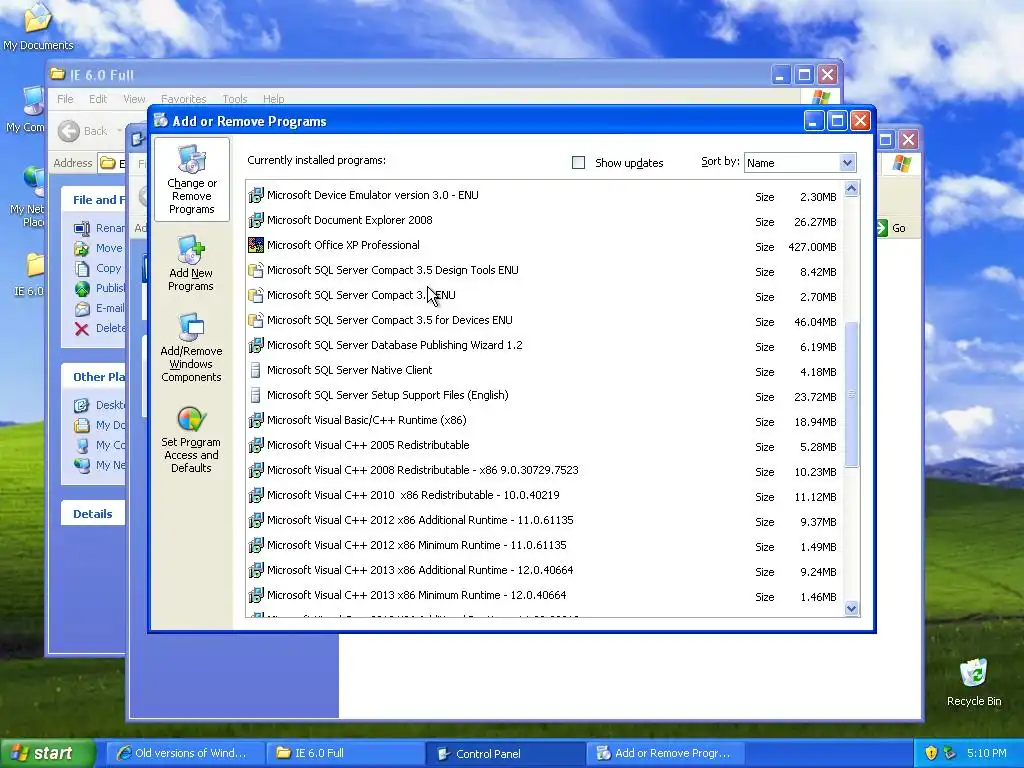Click SQL Server Compact 3.5 Design Tools icon
1024x768 pixels.
click(256, 270)
